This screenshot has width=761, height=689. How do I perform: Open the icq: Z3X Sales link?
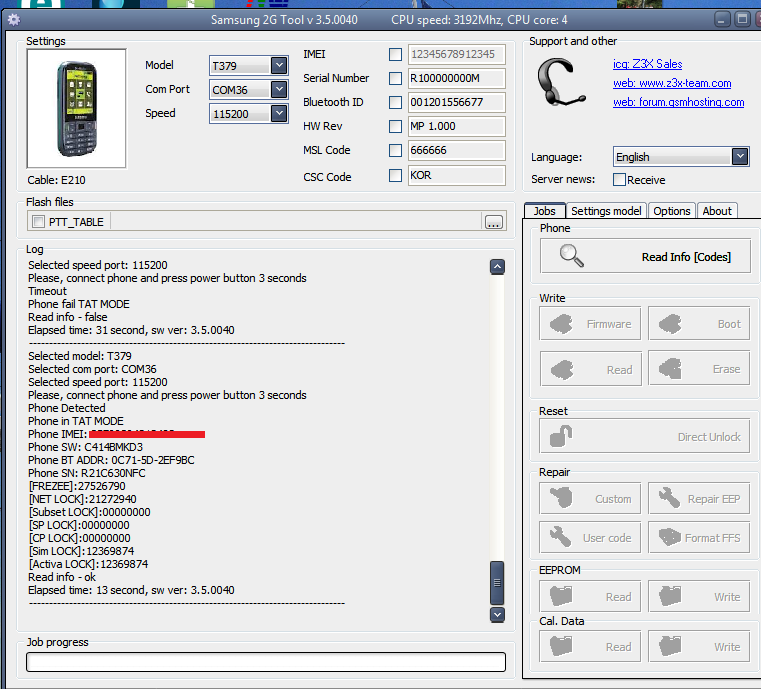pyautogui.click(x=647, y=64)
